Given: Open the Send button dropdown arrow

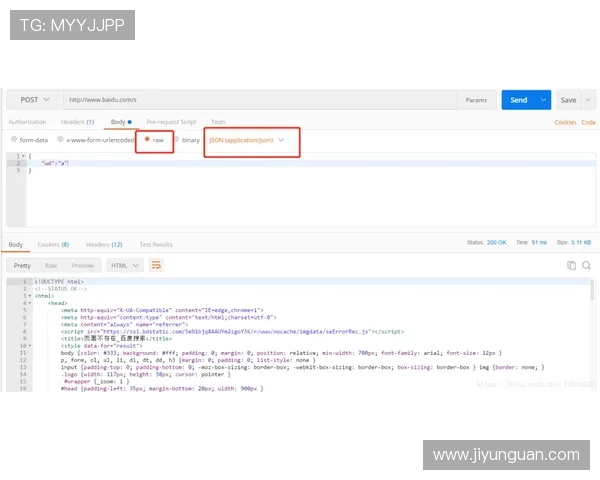Looking at the screenshot, I should 544,100.
